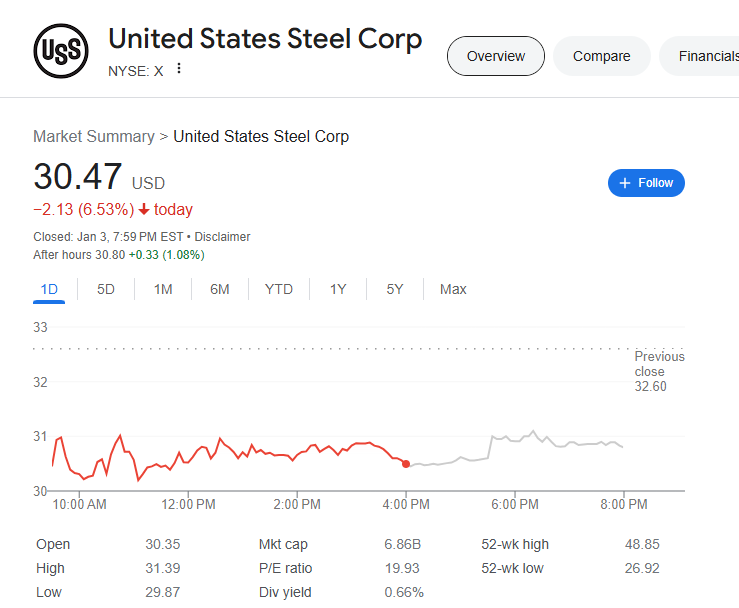
Task: Click the gray after-hours chart line
Action: click(560, 440)
